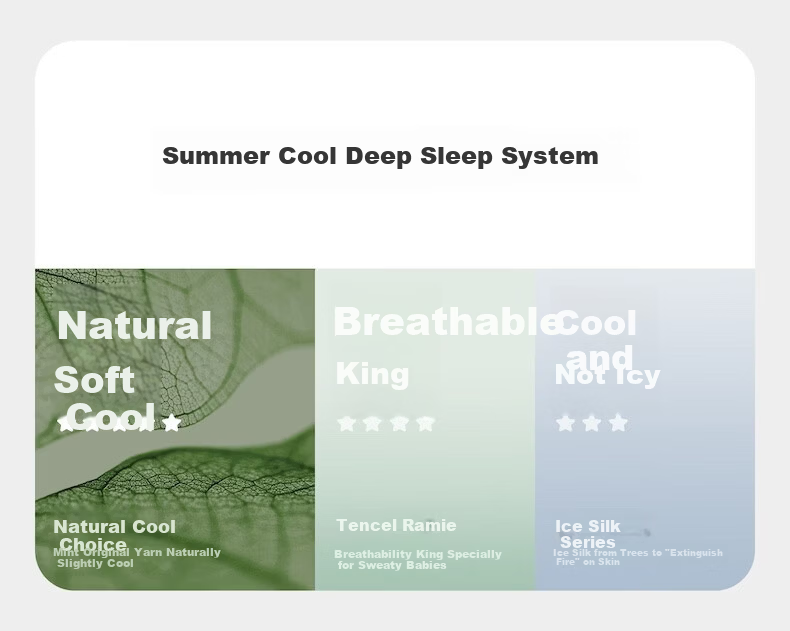The height and width of the screenshot is (631, 790).
Task: Open the 'Tencel Ramie' label
Action: click(x=396, y=525)
